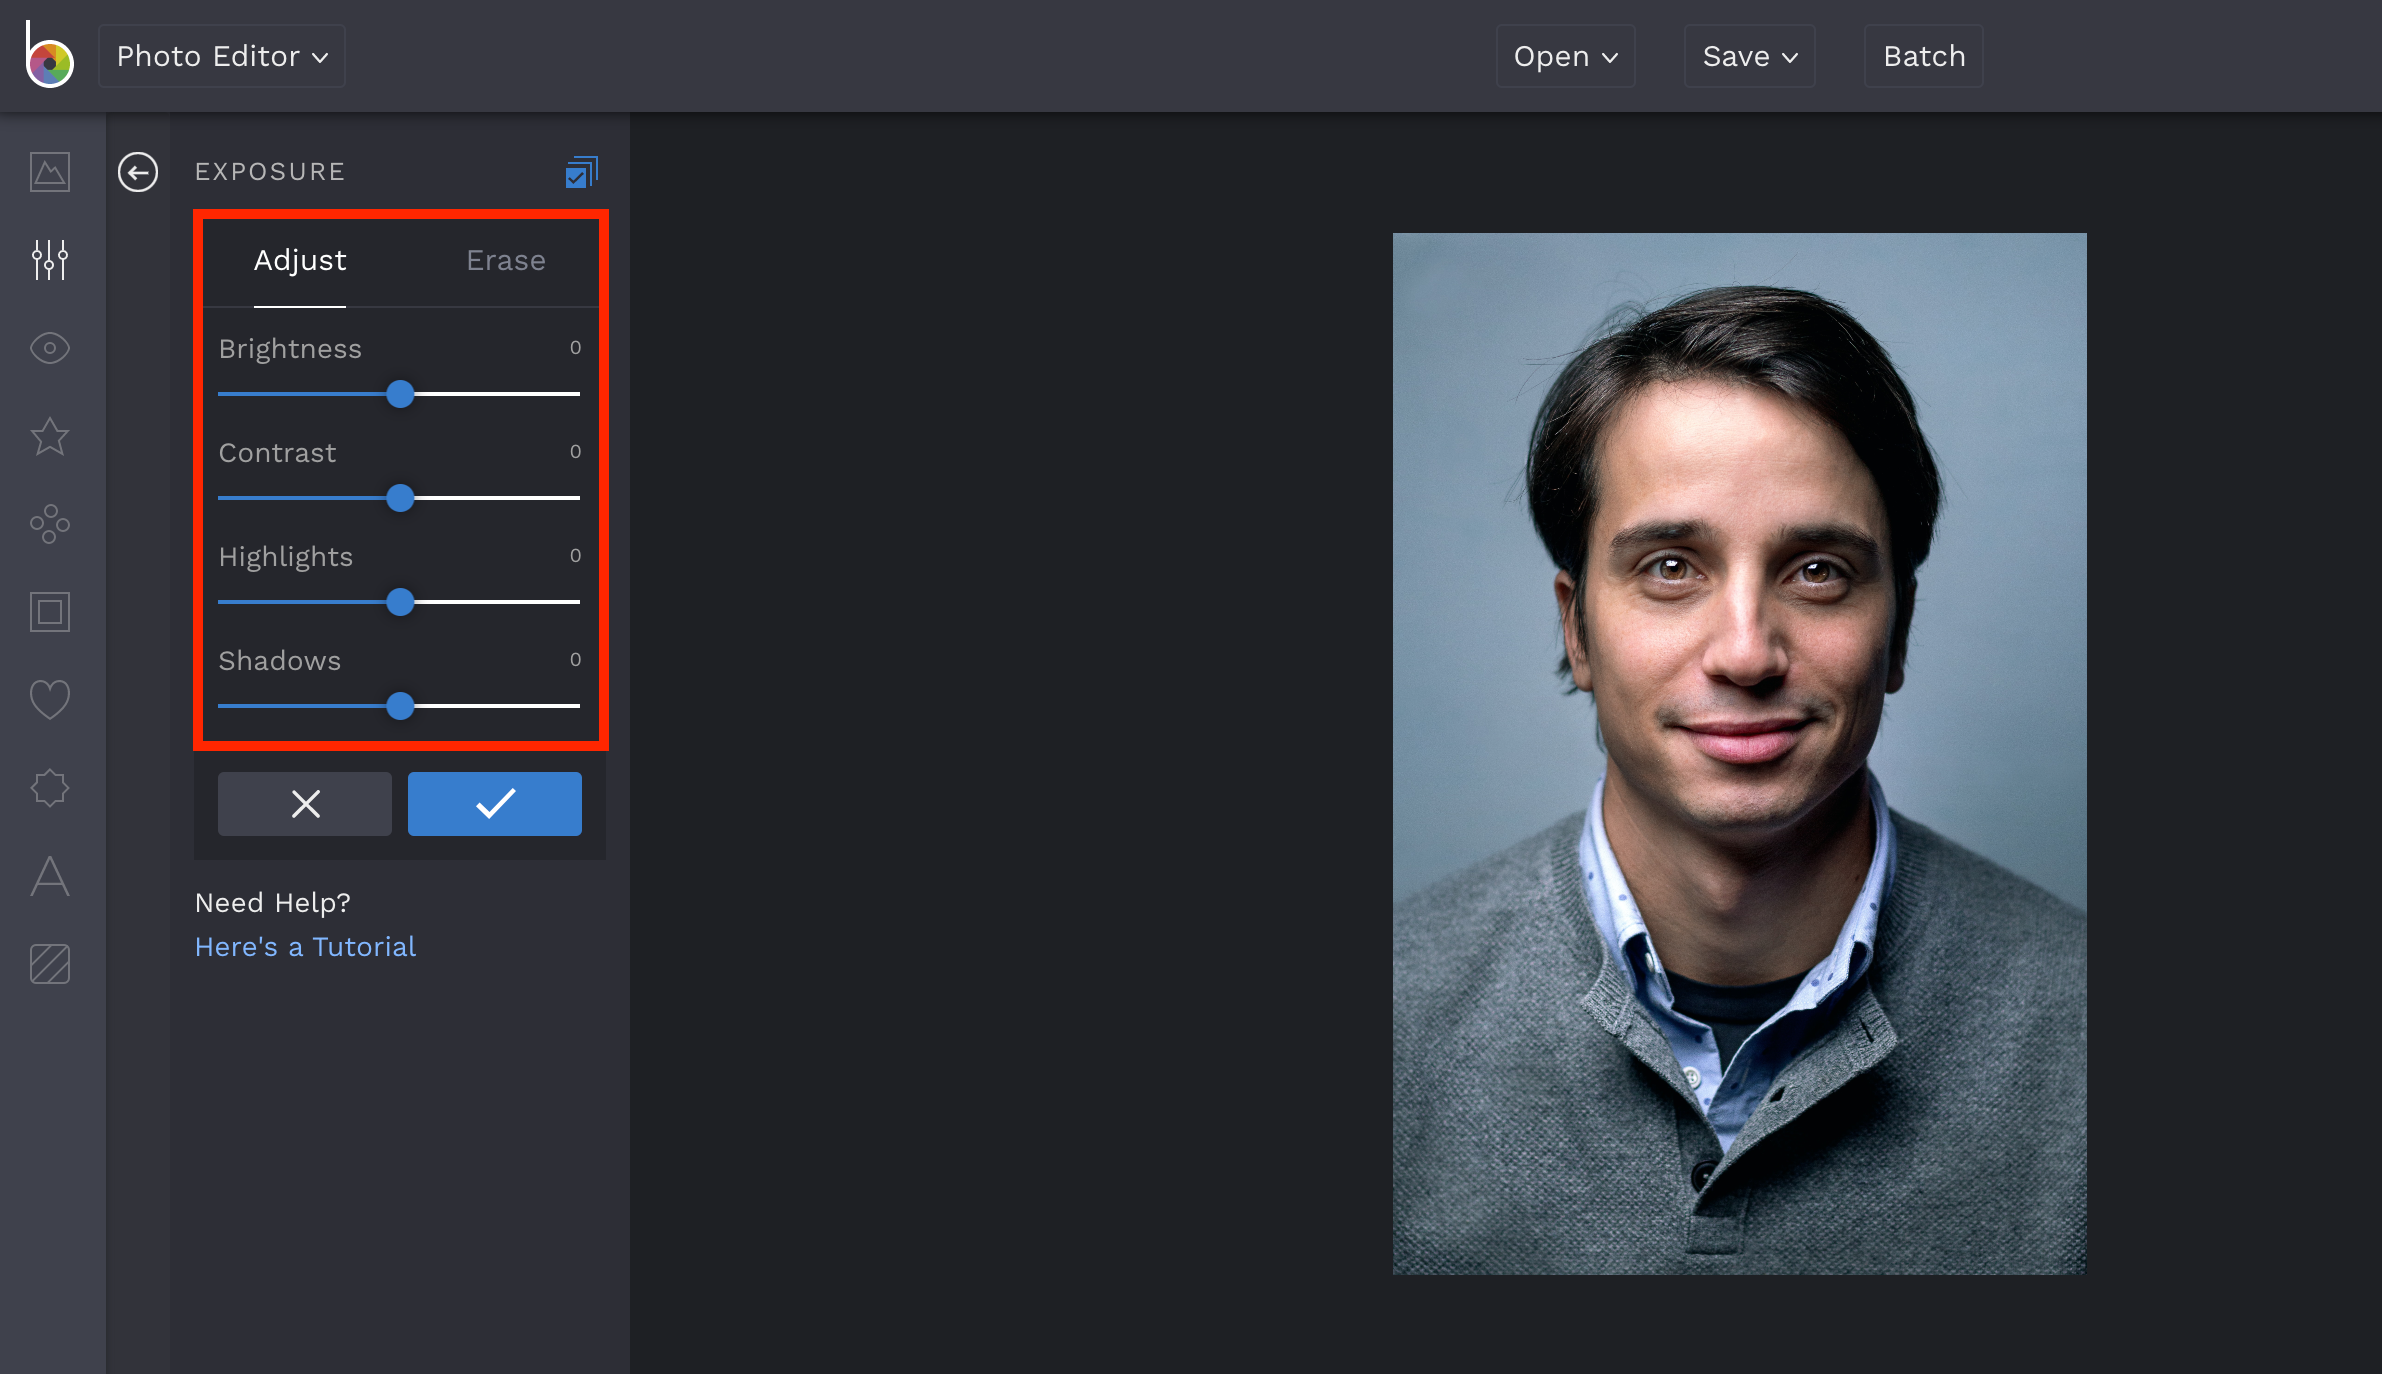This screenshot has width=2382, height=1374.
Task: Select the Edit panel icon in sidebar
Action: [x=49, y=172]
